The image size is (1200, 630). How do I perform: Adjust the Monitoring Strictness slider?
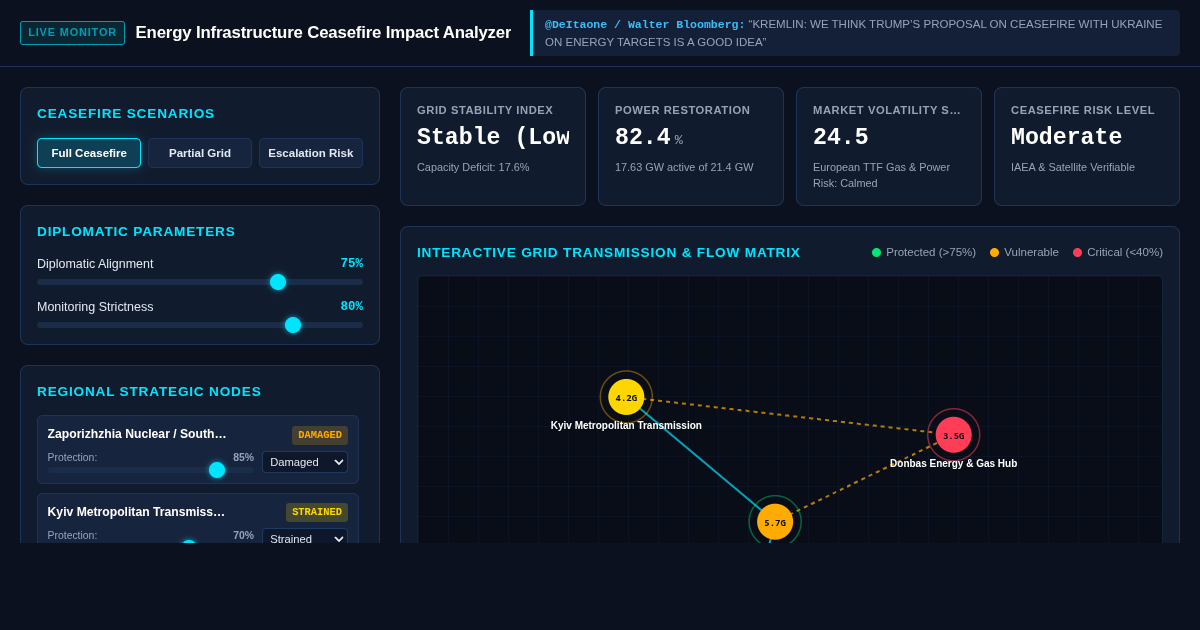point(200,325)
